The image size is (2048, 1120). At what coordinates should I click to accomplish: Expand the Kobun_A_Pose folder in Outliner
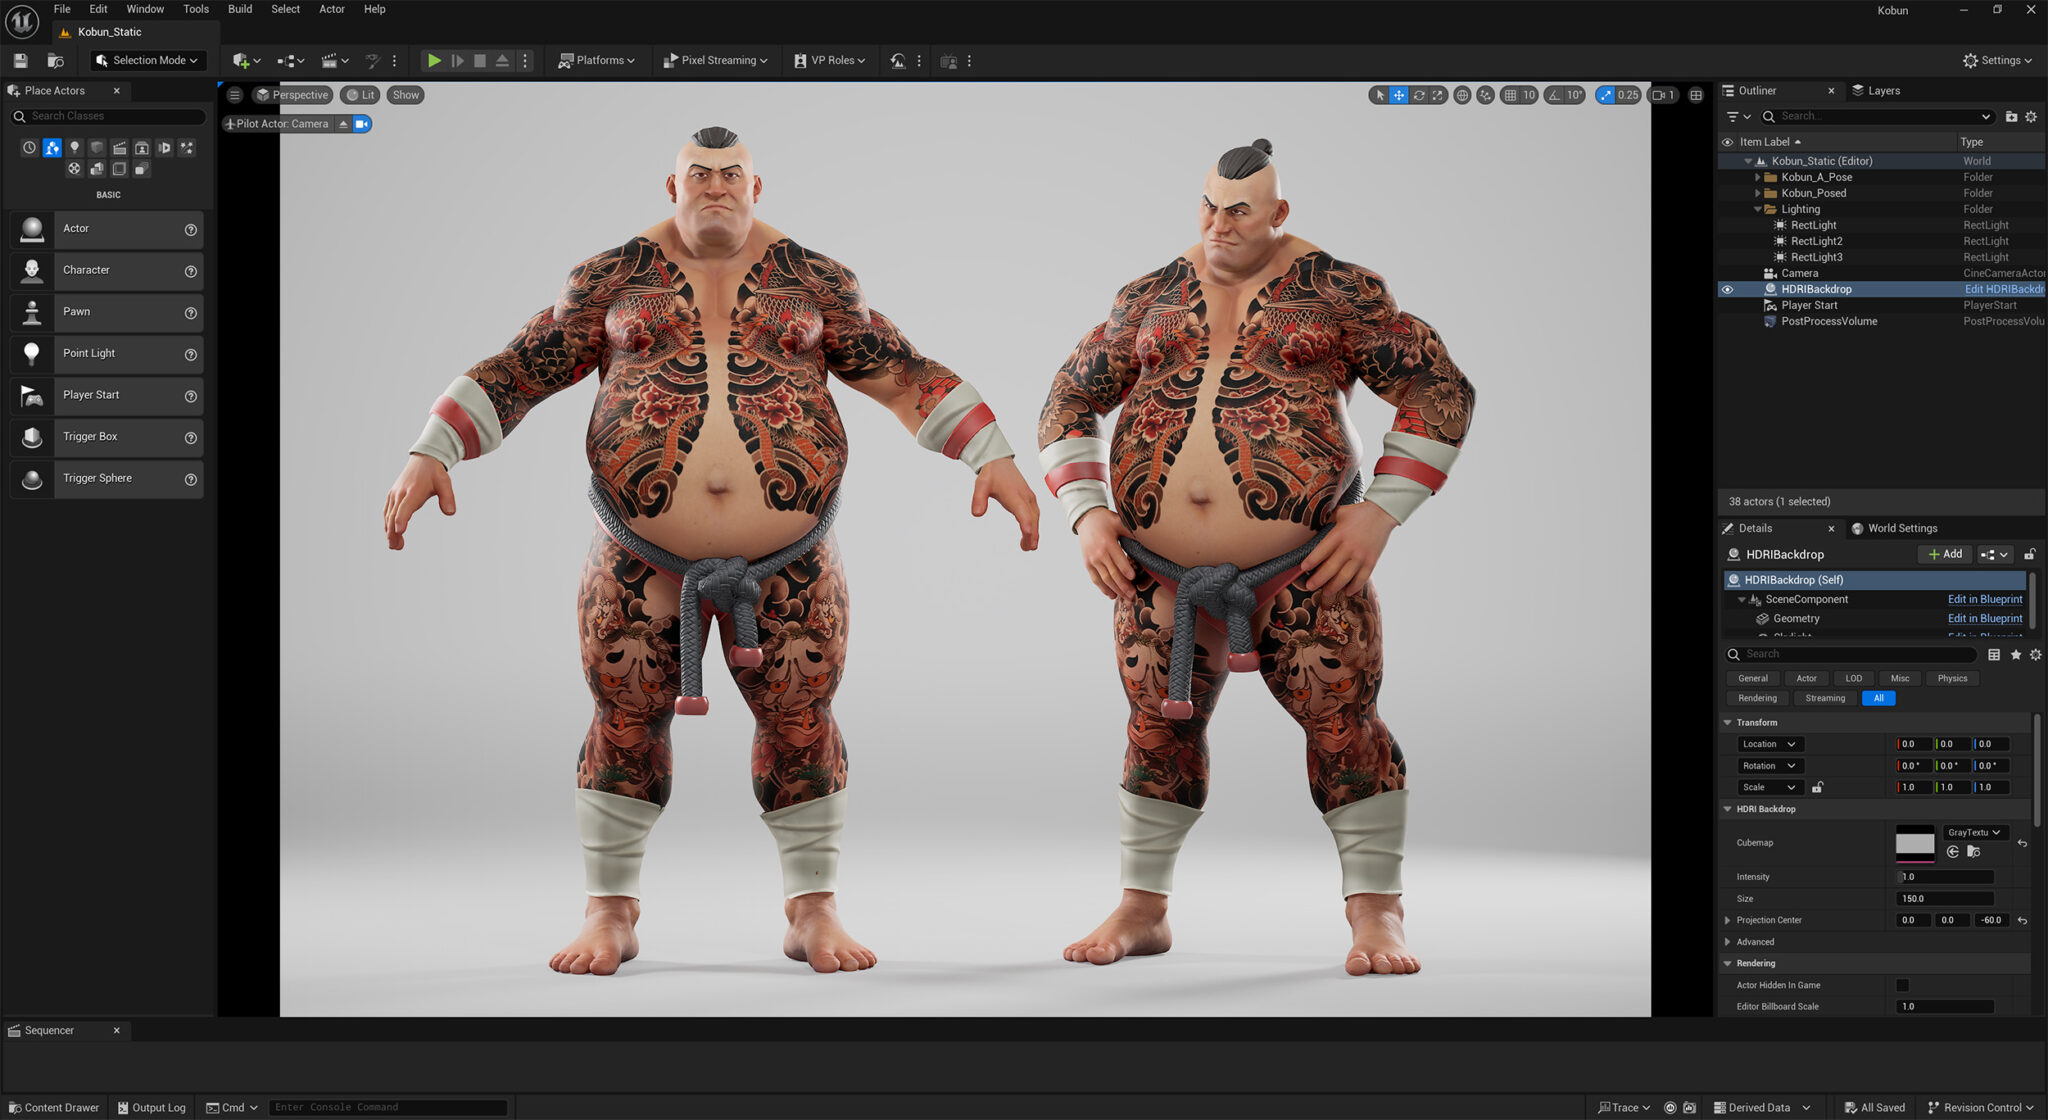coord(1758,176)
